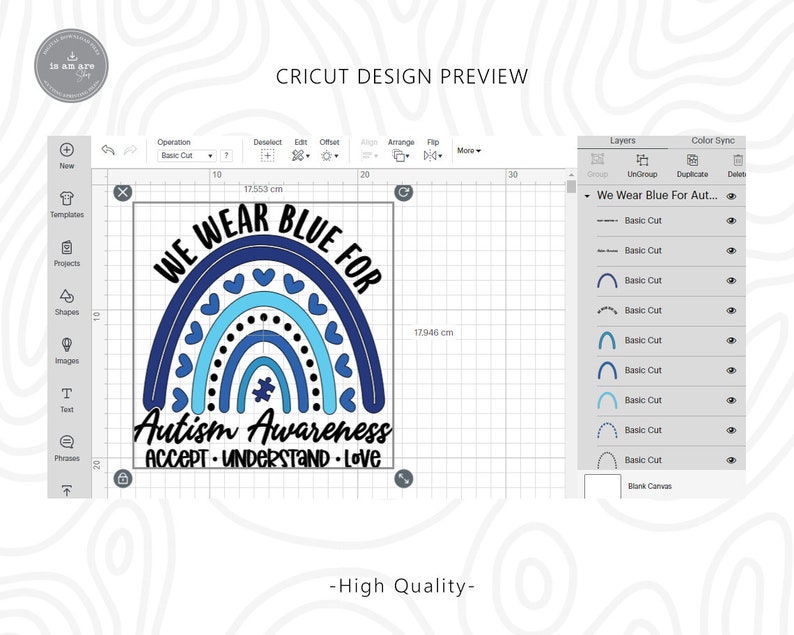Click the canvas scrollbar up arrow

click(x=571, y=175)
